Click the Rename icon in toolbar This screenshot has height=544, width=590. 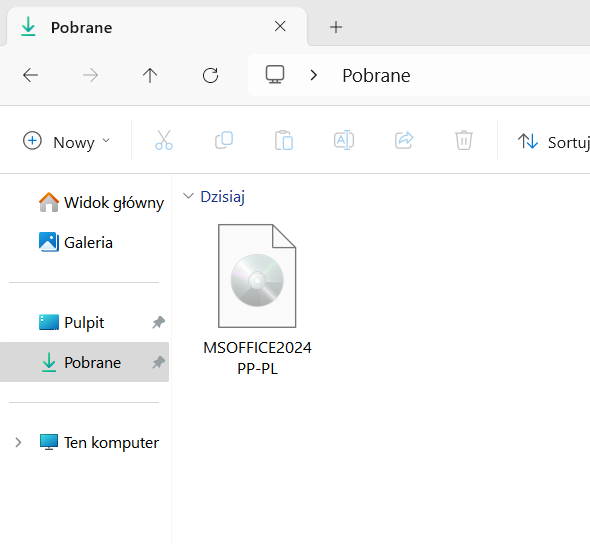tap(344, 140)
